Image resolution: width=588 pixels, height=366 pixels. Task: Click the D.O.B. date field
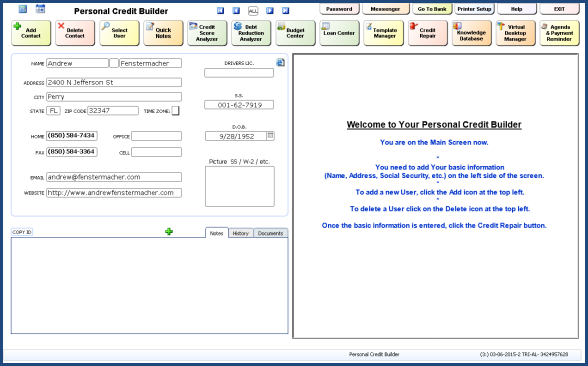coord(236,136)
